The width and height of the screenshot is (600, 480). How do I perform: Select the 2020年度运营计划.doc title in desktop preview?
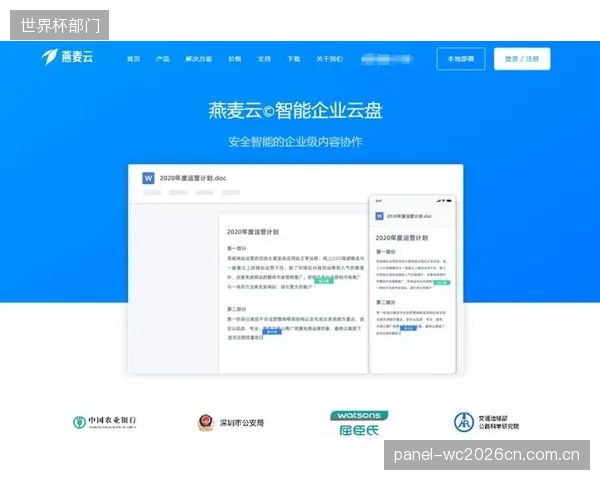pyautogui.click(x=193, y=178)
